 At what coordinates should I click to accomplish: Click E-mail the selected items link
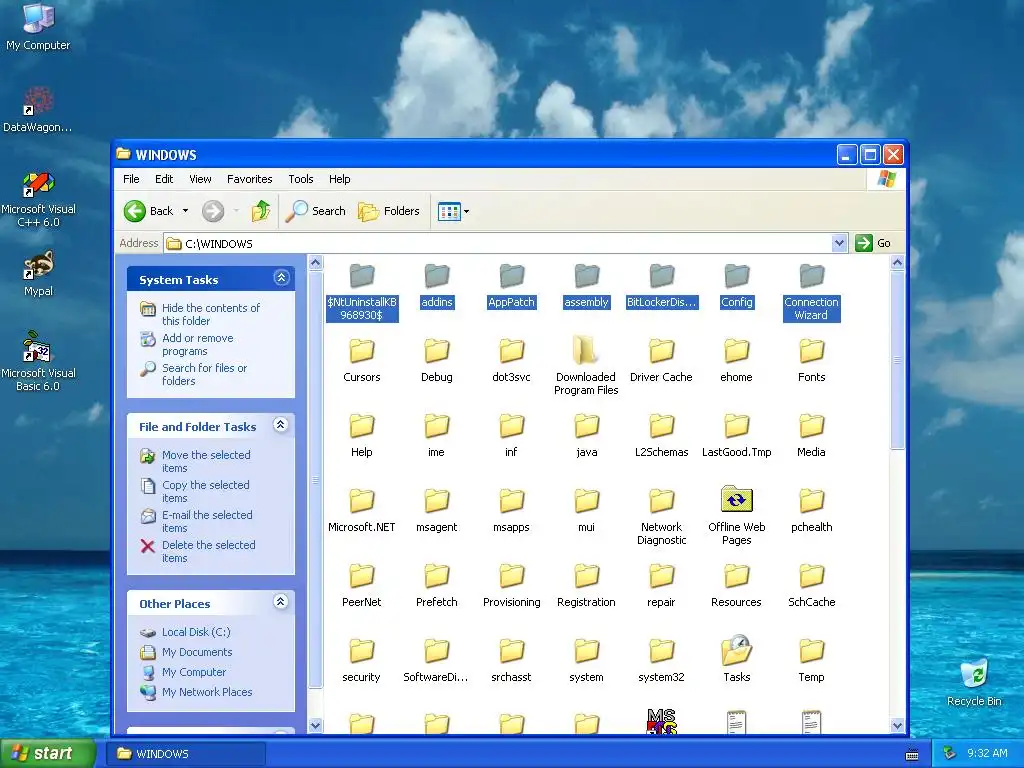click(207, 521)
